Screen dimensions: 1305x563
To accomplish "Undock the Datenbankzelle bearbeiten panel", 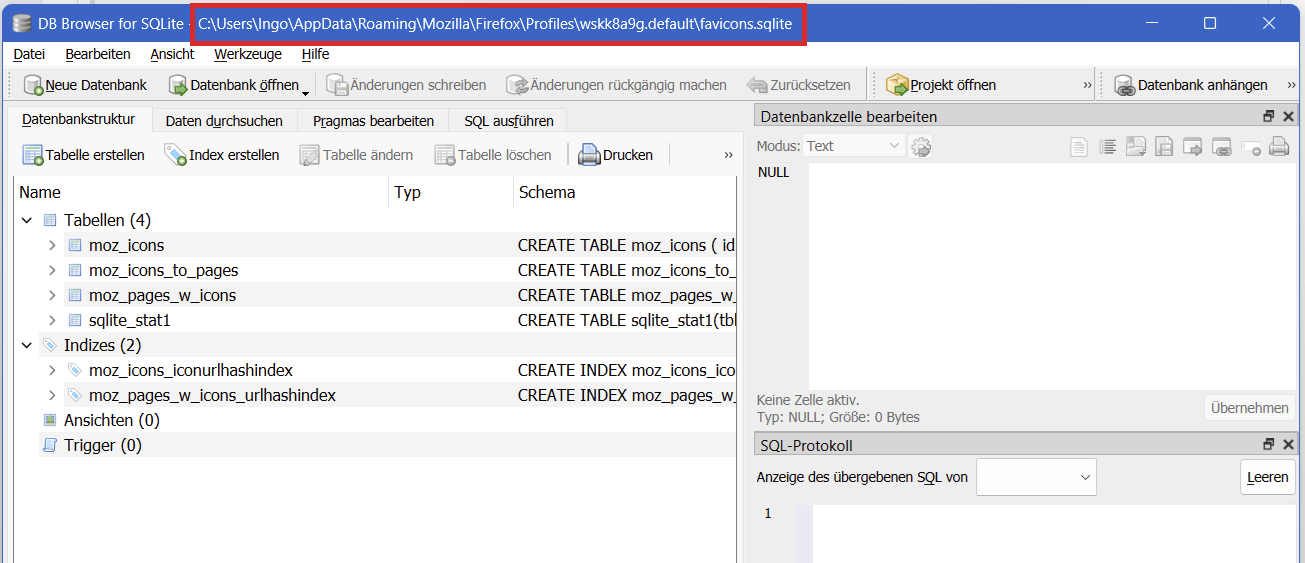I will (1269, 117).
